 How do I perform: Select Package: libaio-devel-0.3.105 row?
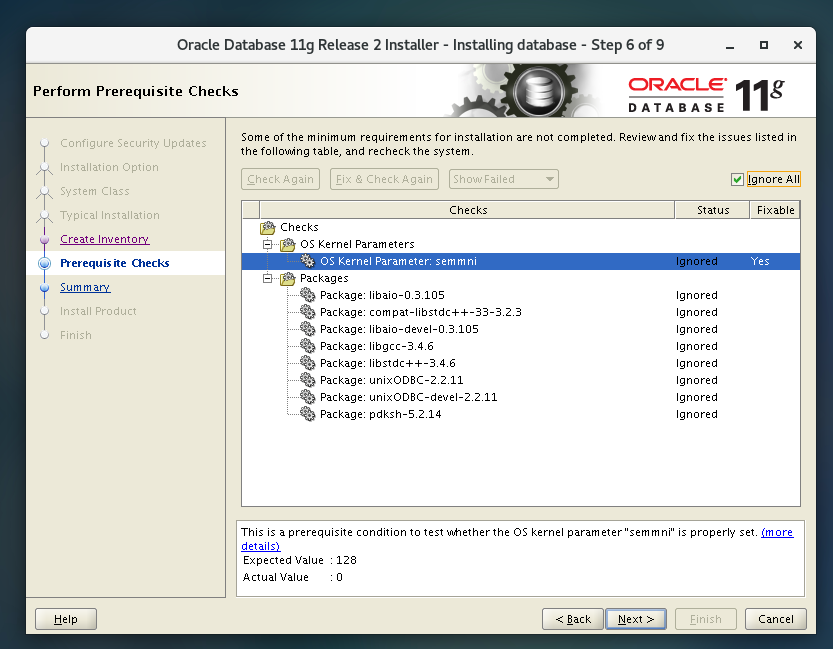521,329
